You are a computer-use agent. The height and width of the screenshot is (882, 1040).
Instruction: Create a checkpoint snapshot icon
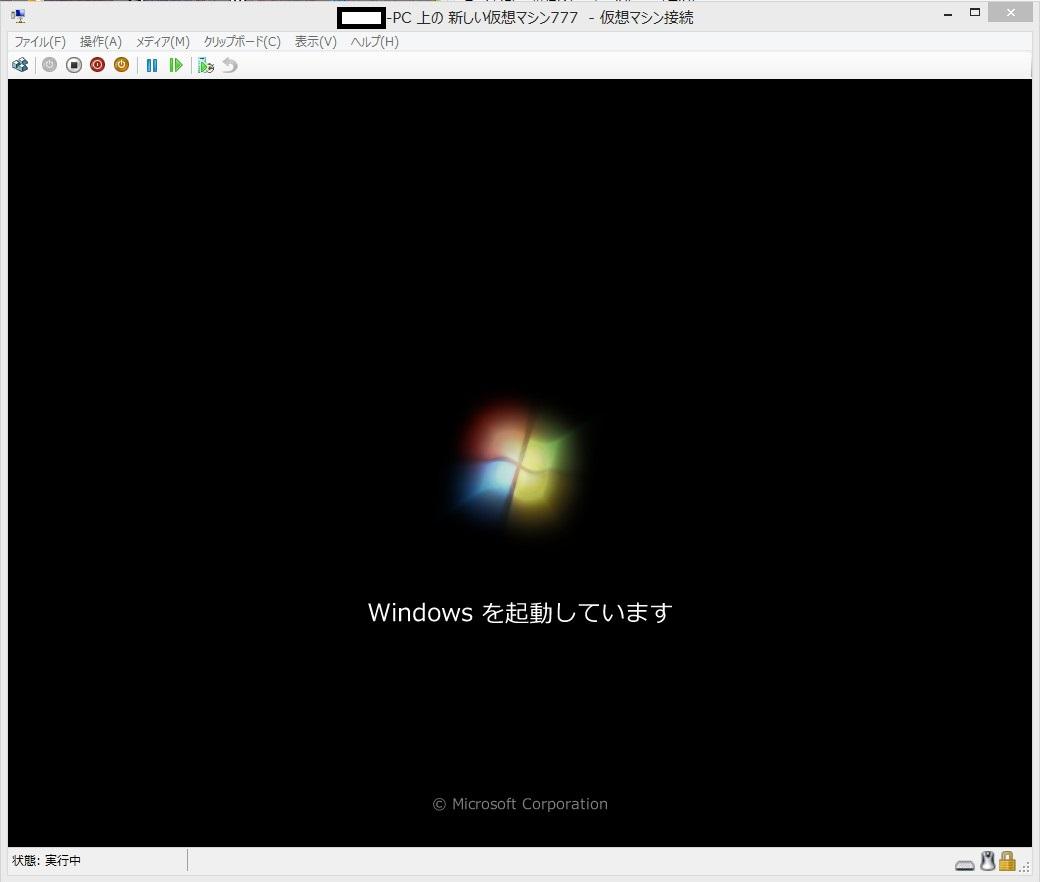tap(206, 65)
